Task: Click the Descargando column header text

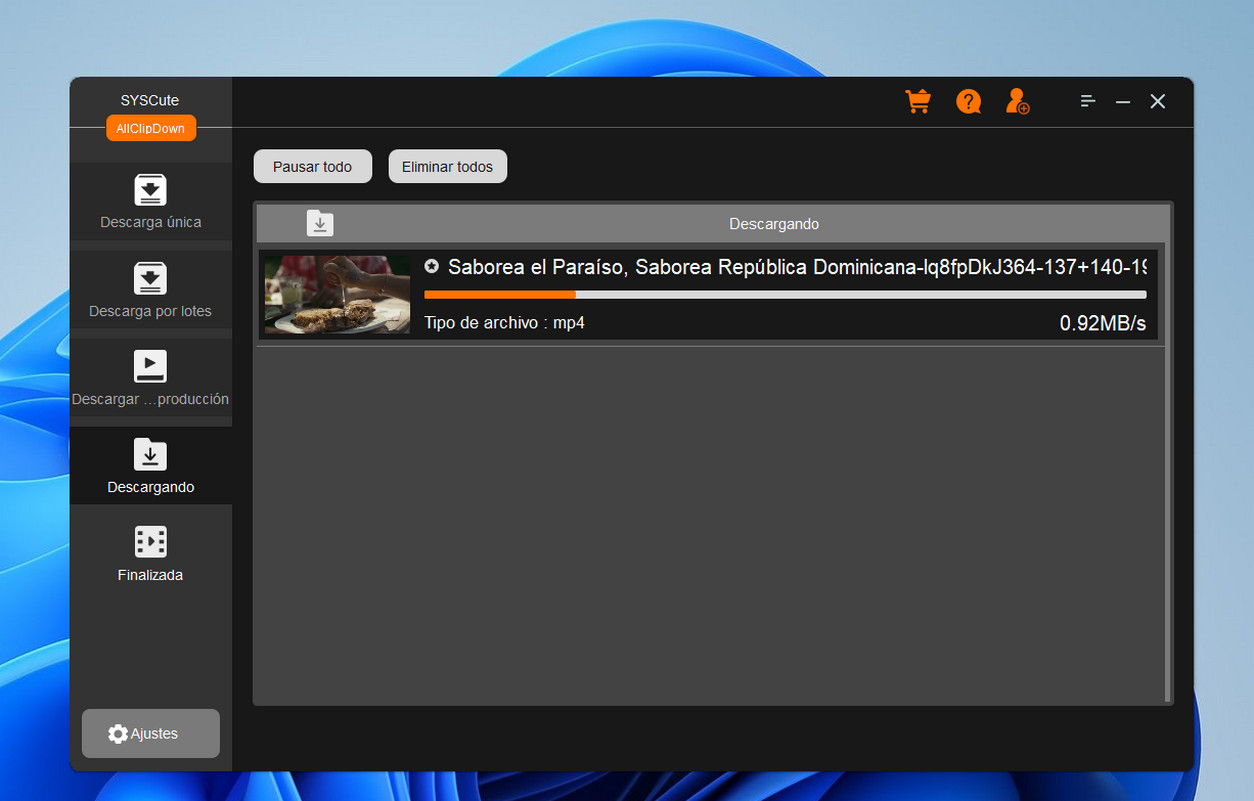Action: 773,224
